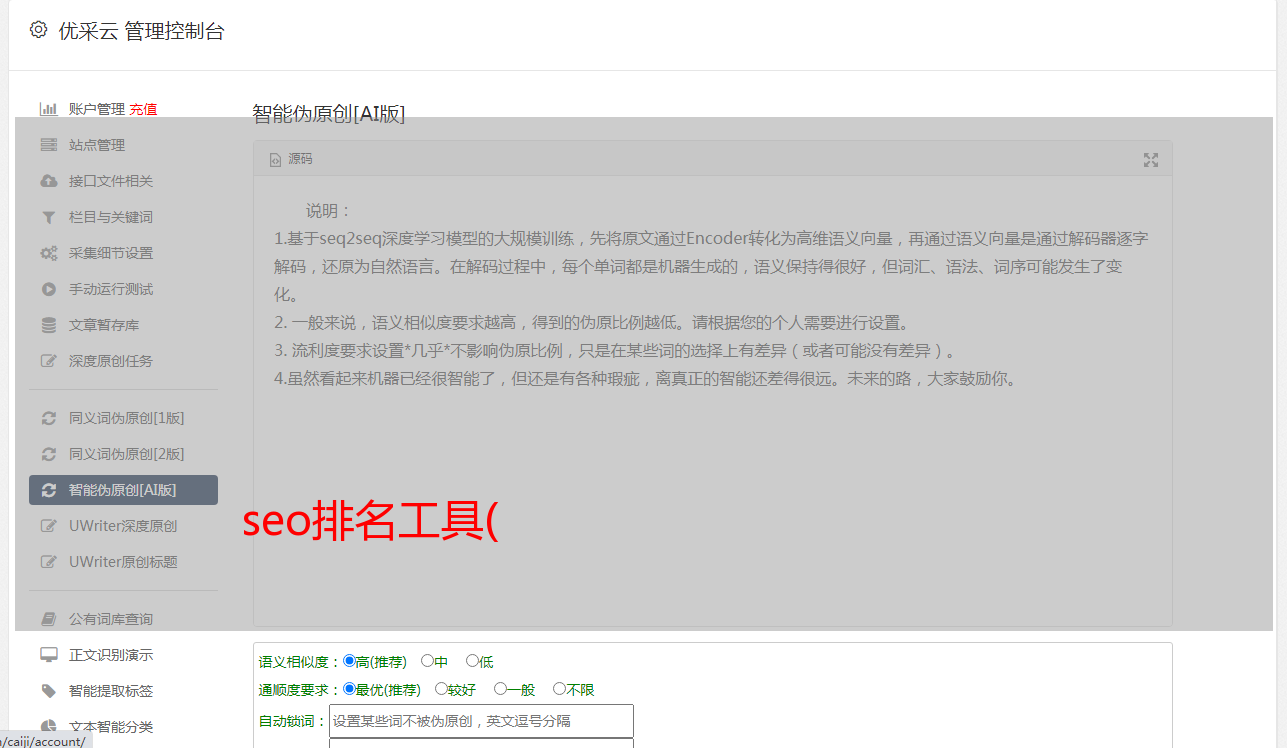Open 采集细节设置 menu item
1287x748 pixels.
pyautogui.click(x=111, y=253)
